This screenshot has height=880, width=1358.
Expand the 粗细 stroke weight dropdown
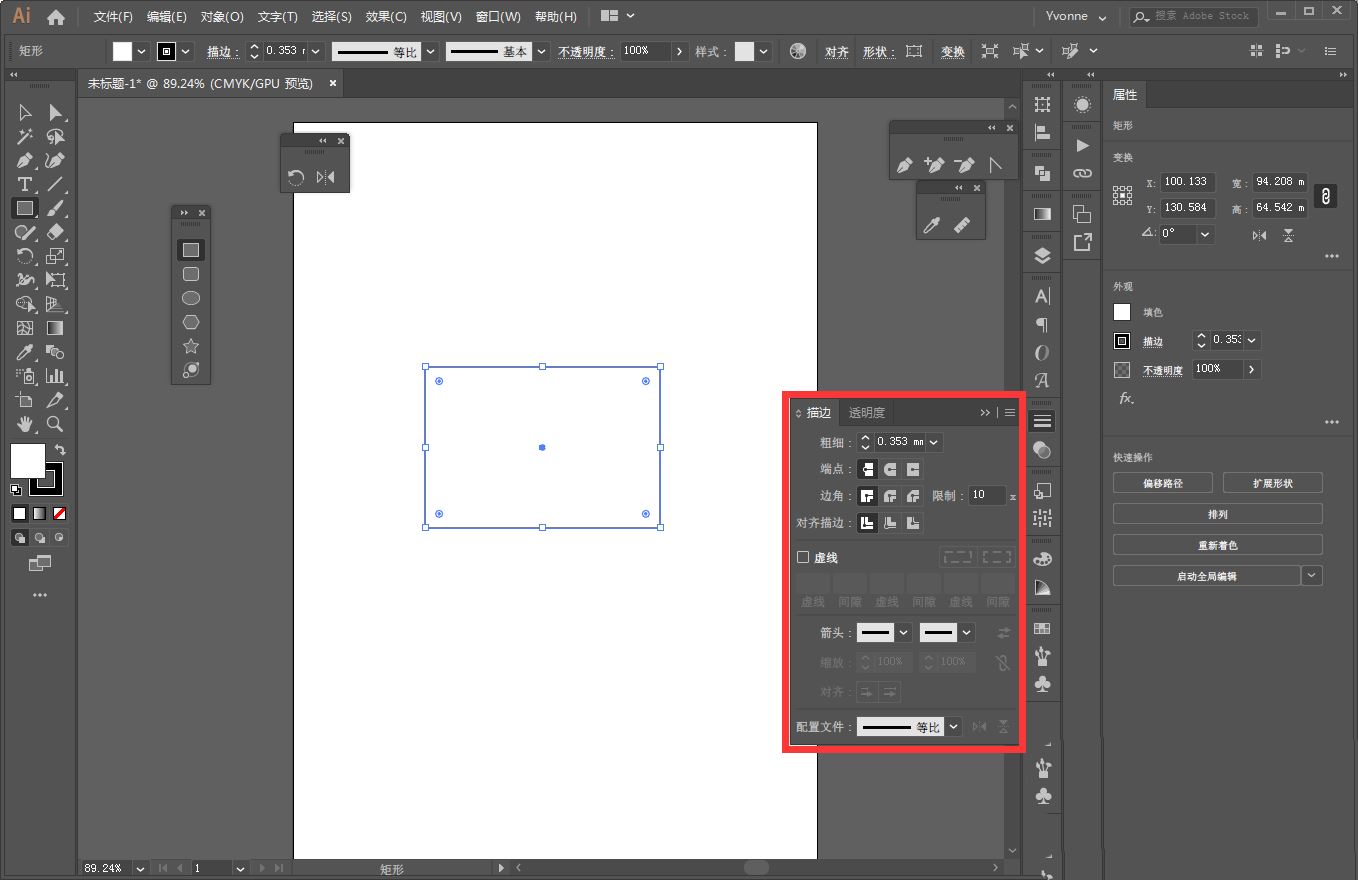point(934,442)
